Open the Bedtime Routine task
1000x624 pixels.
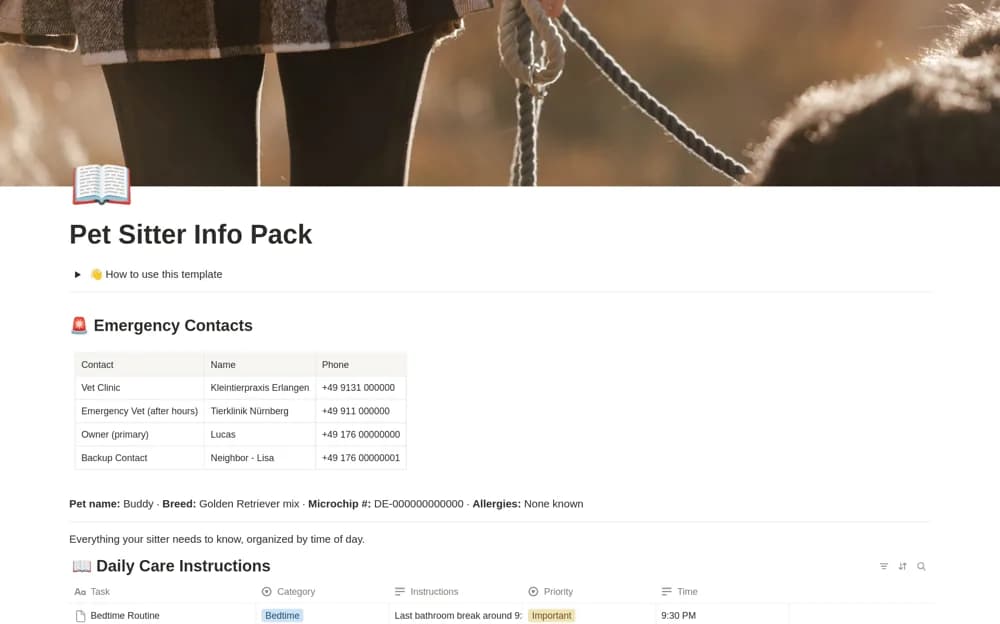(x=125, y=616)
